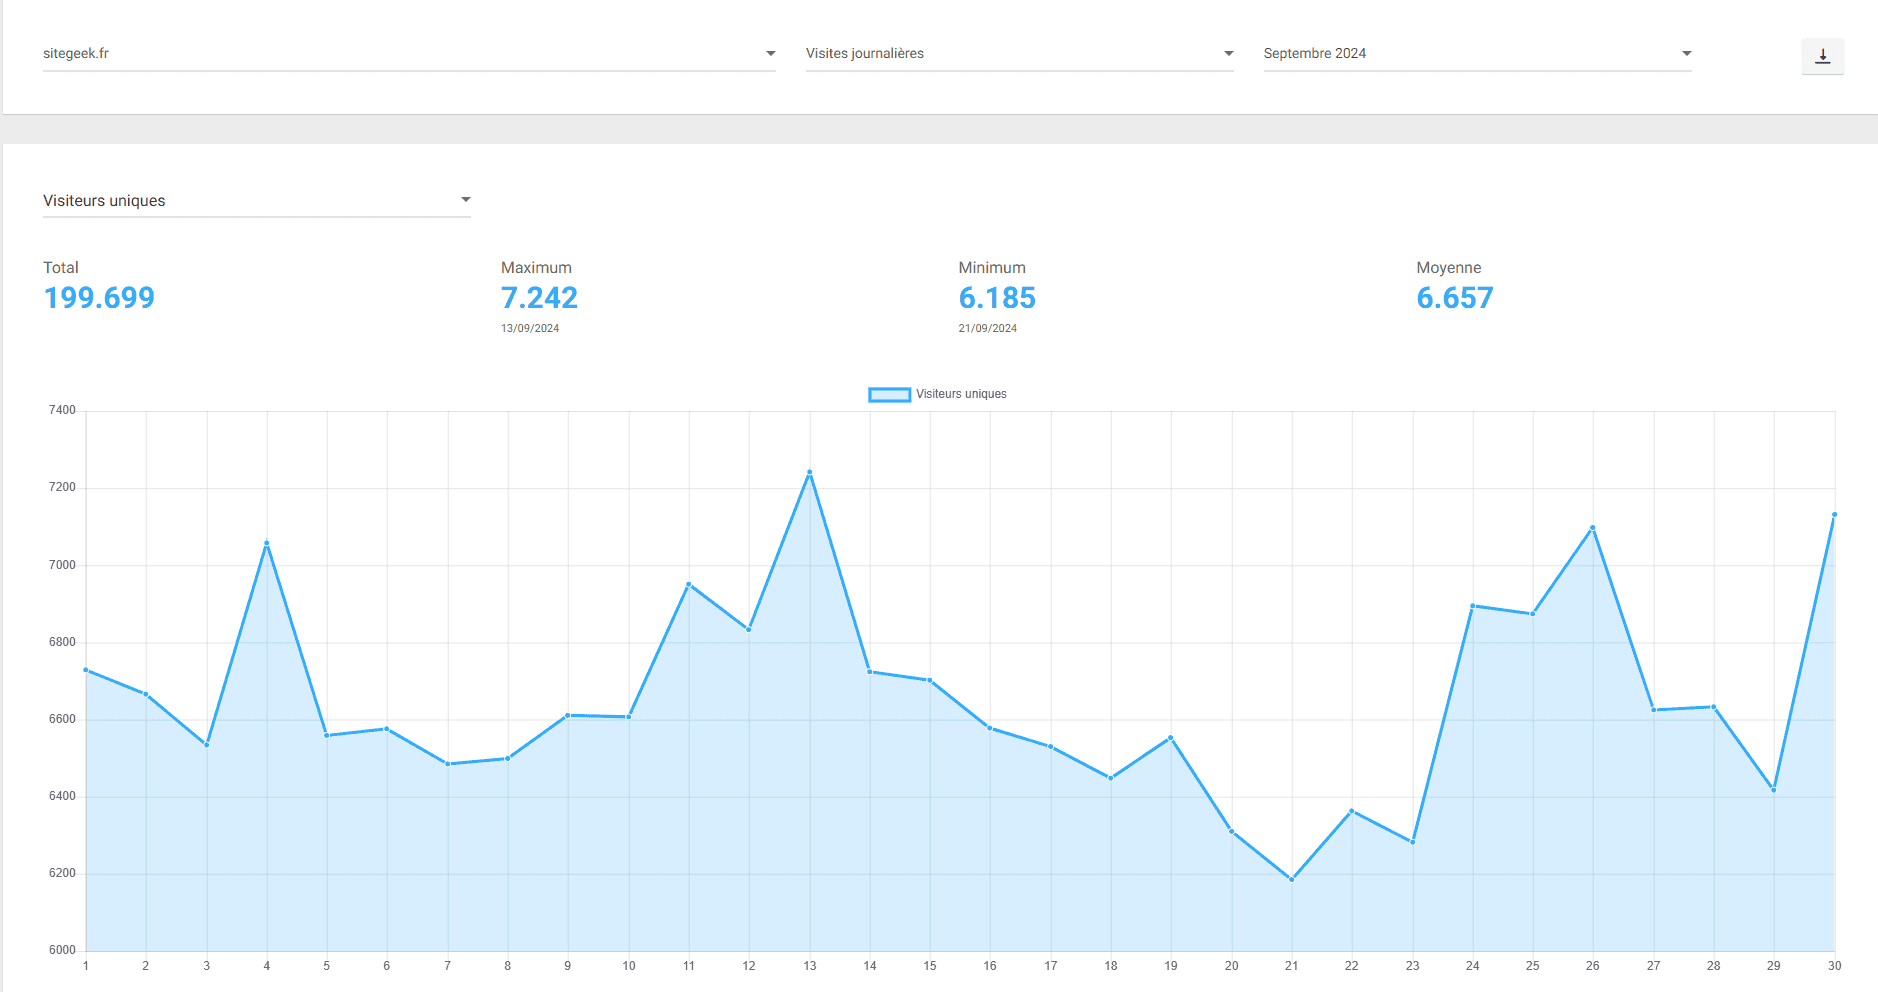Click the lowest data point on day 21
Viewport: 1878px width, 992px height.
pyautogui.click(x=1291, y=880)
